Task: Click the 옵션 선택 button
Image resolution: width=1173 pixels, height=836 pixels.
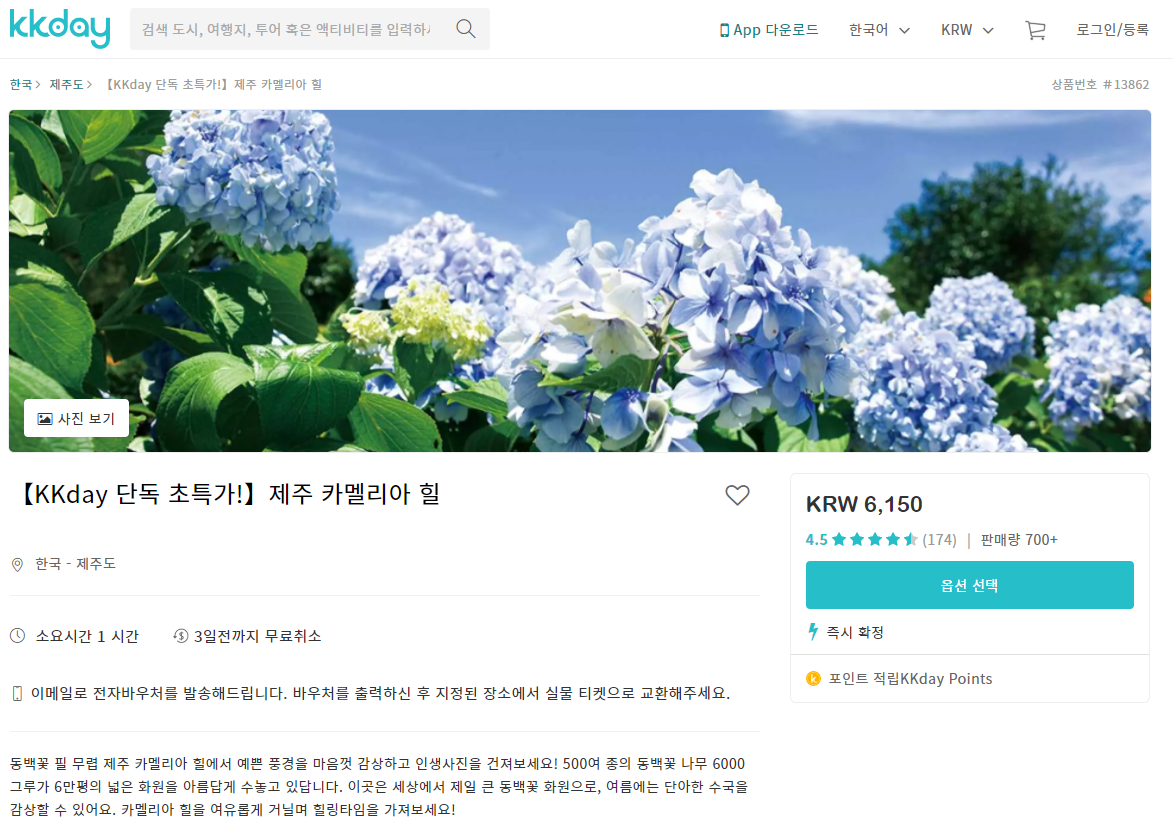Action: 970,585
